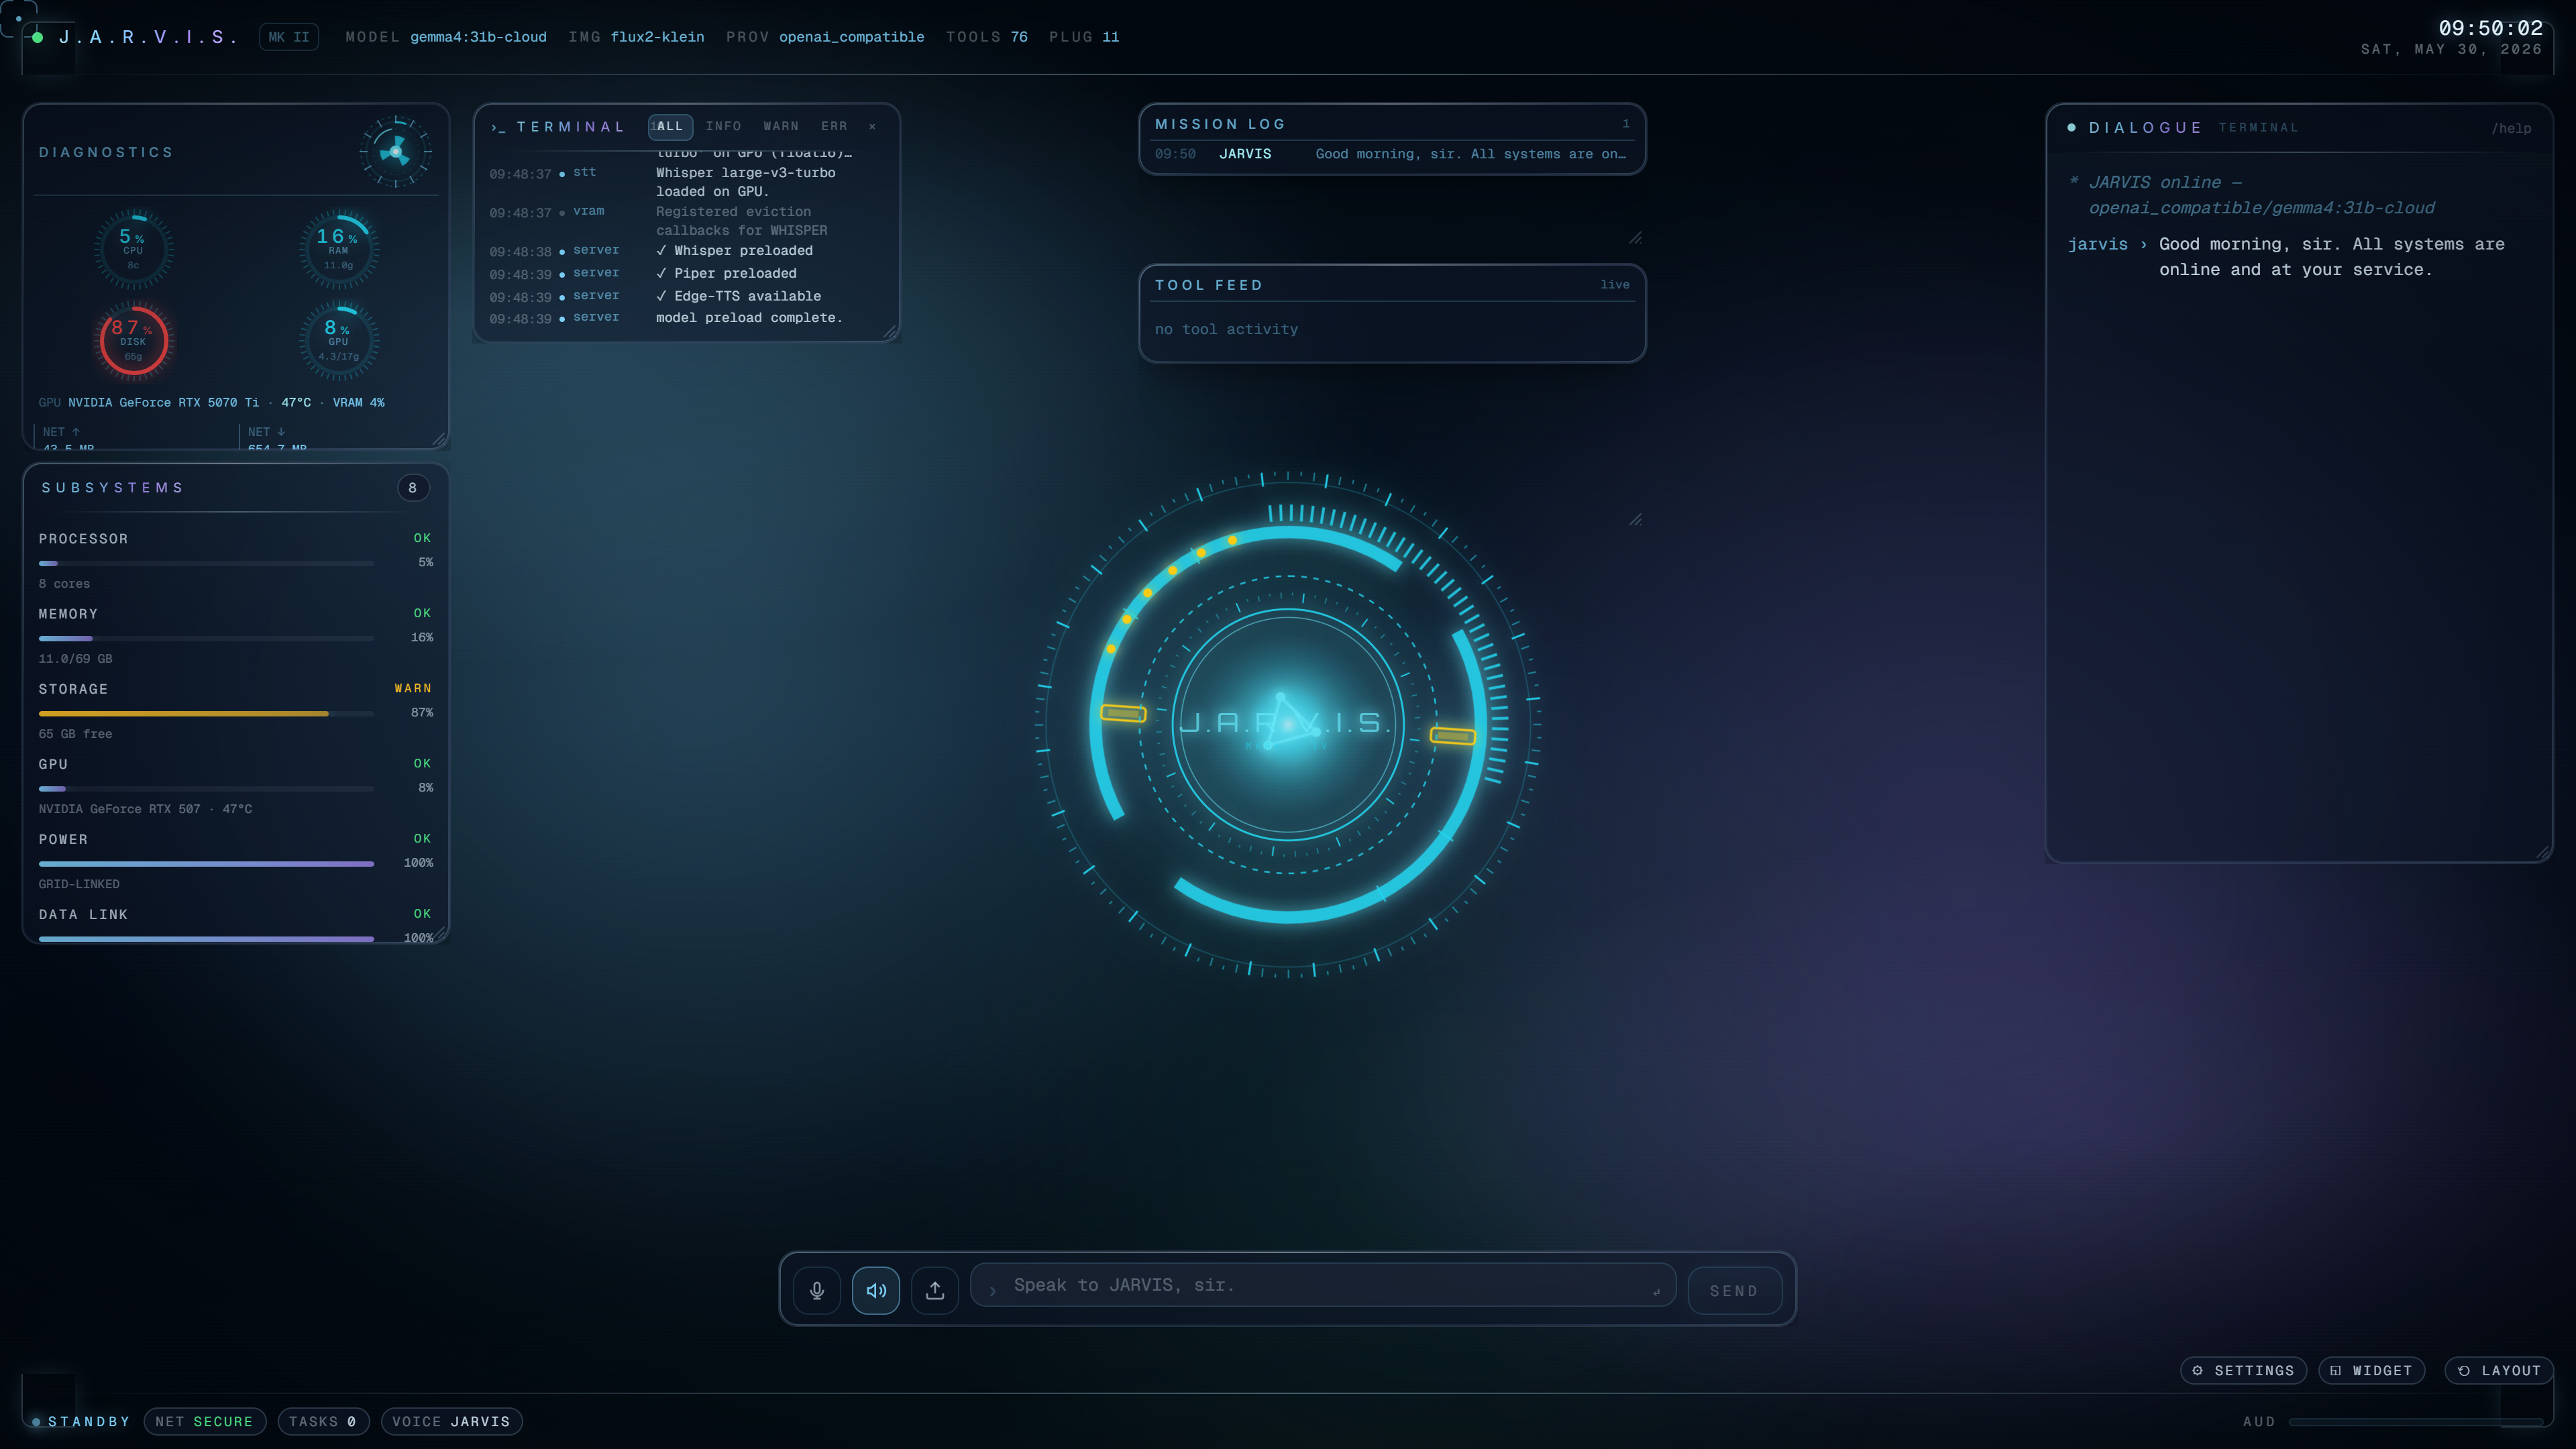Click the STANDBY status indicator
The image size is (2576, 1449).
81,1421
